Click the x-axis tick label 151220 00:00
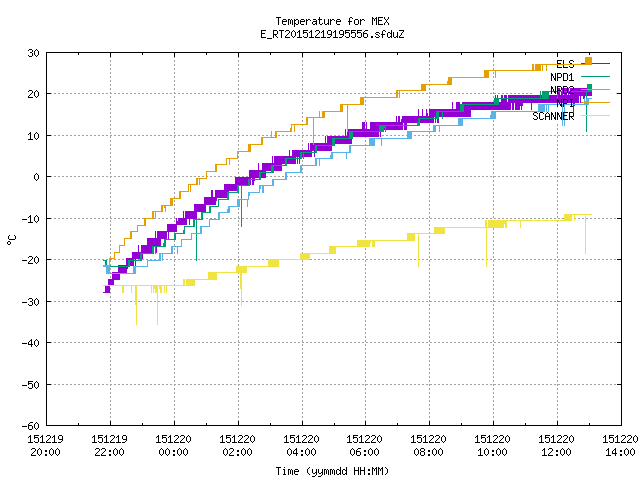Viewport: 640px width, 480px height. [173, 446]
